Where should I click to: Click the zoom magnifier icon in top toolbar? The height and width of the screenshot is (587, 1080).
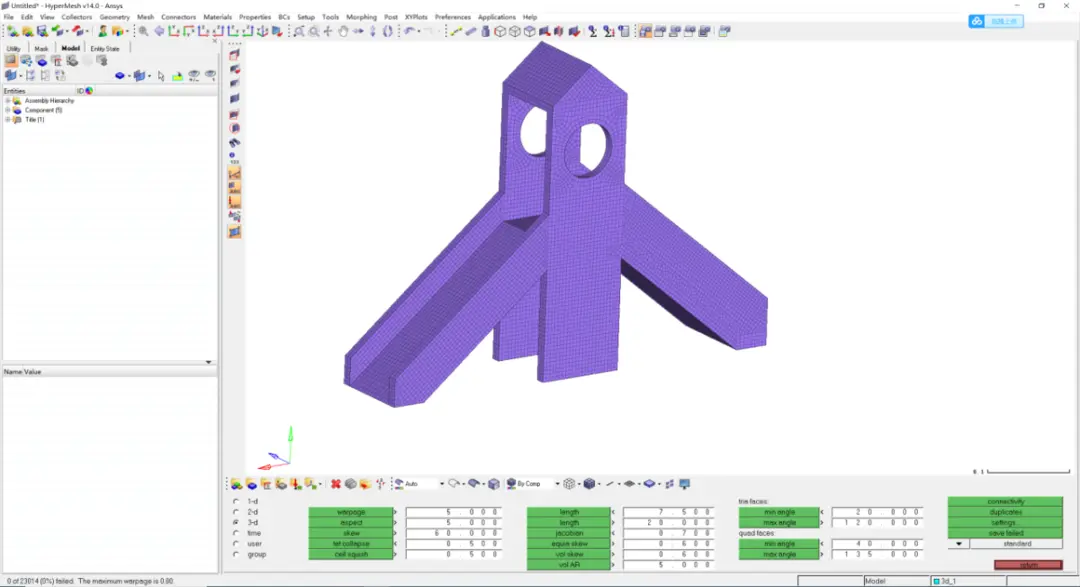pos(143,31)
